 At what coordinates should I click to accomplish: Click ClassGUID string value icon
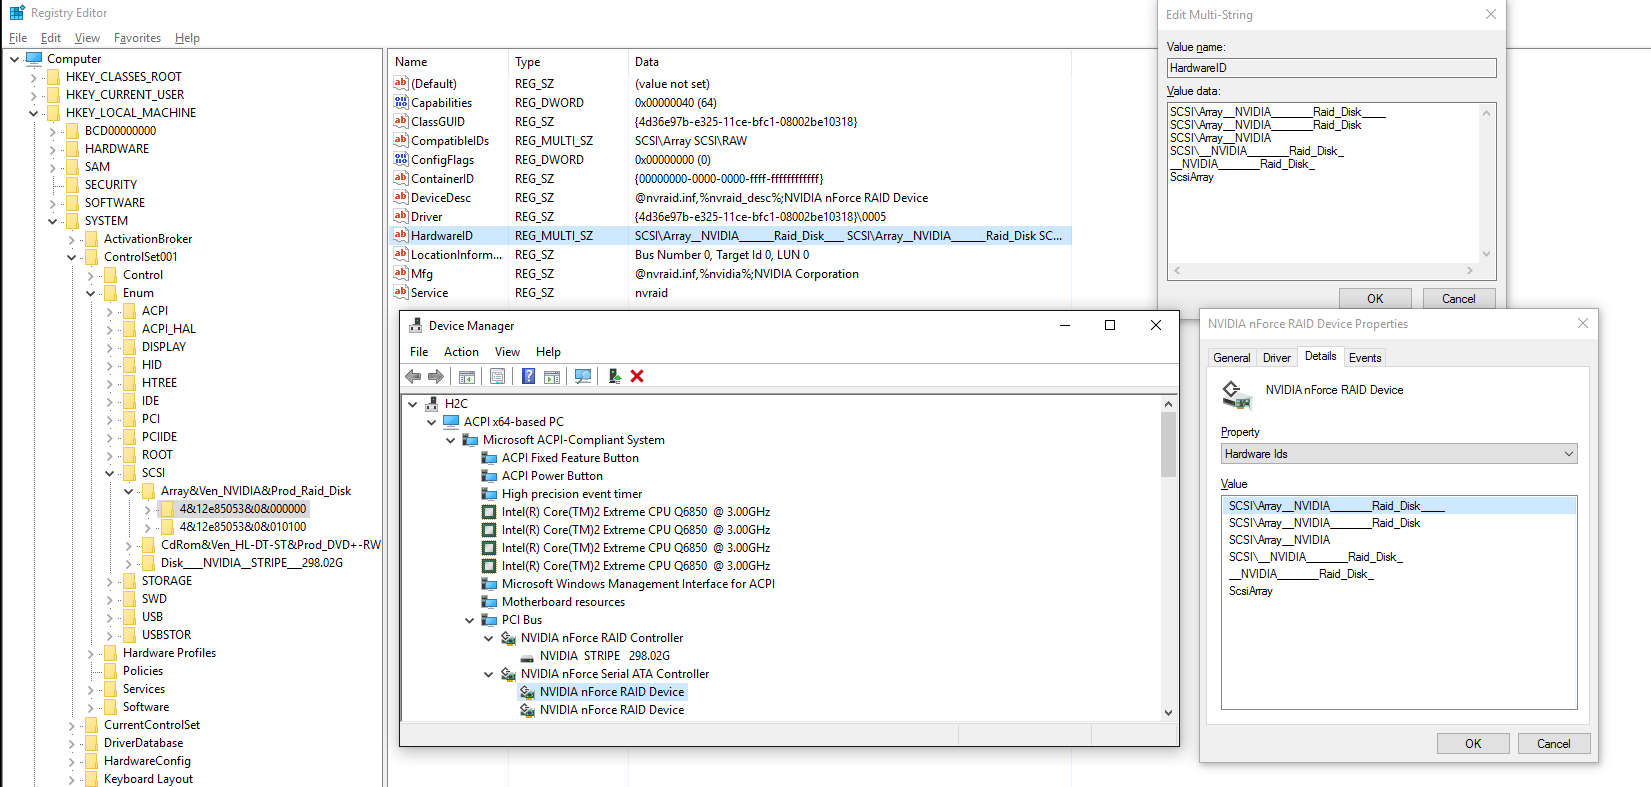click(401, 121)
